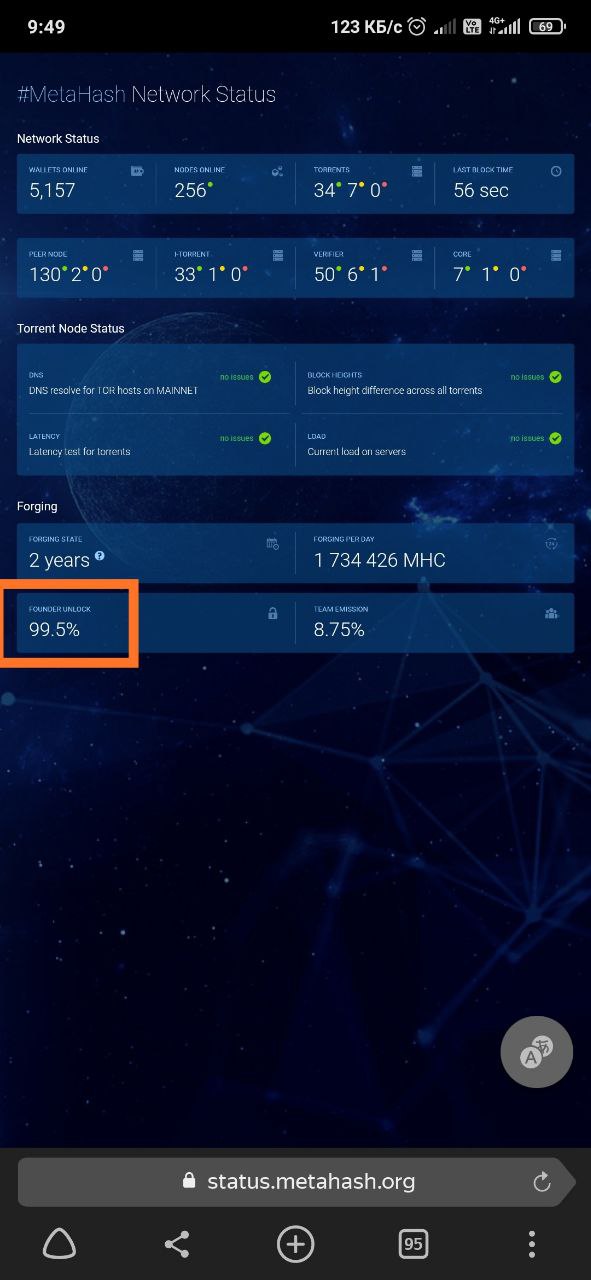
Task: Click the green check beside Block Heights
Action: pyautogui.click(x=555, y=377)
